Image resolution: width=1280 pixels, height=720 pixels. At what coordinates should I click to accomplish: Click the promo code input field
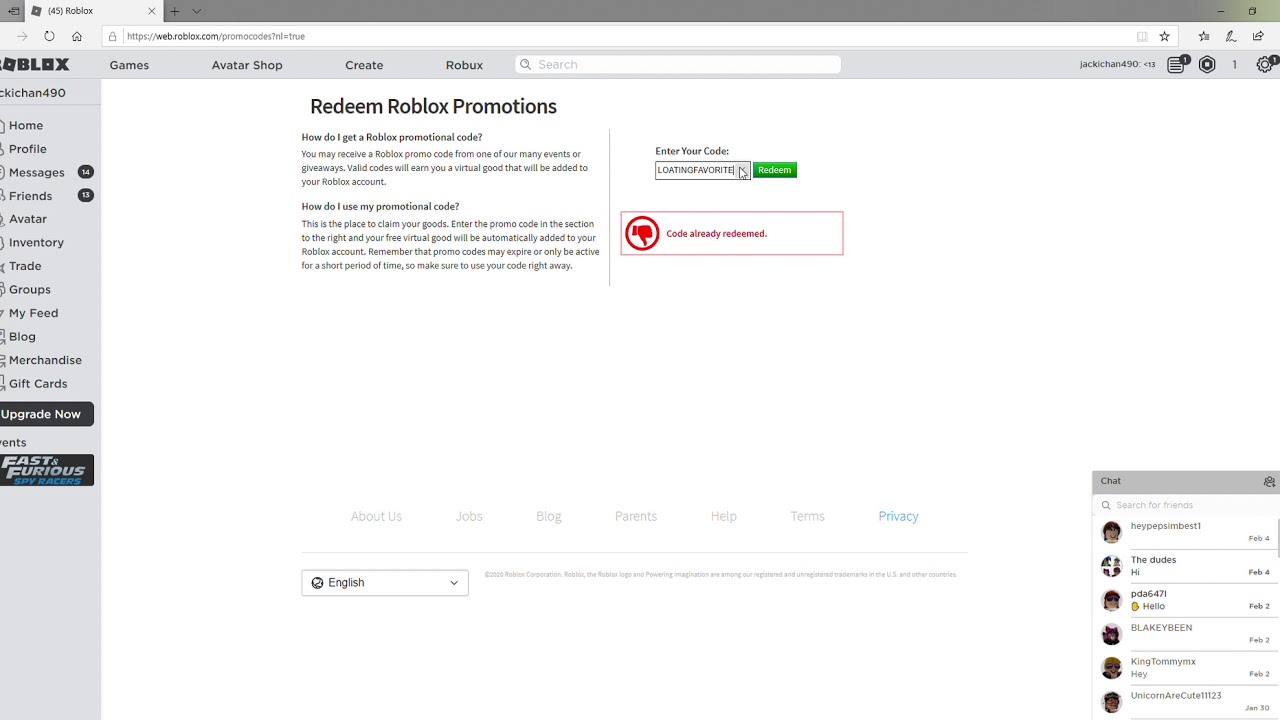tap(703, 170)
